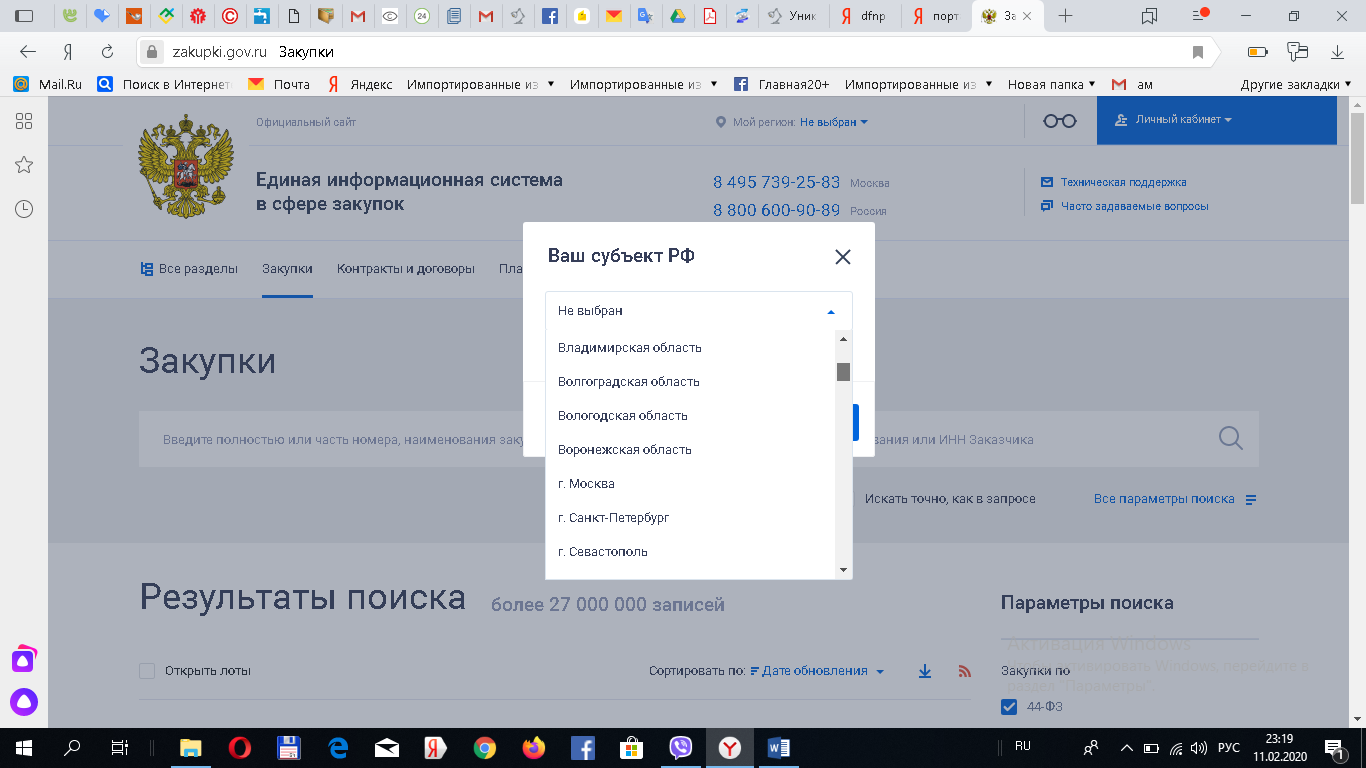The width and height of the screenshot is (1366, 768).
Task: Toggle the 'Открыть лоты' checkbox
Action: [x=148, y=671]
